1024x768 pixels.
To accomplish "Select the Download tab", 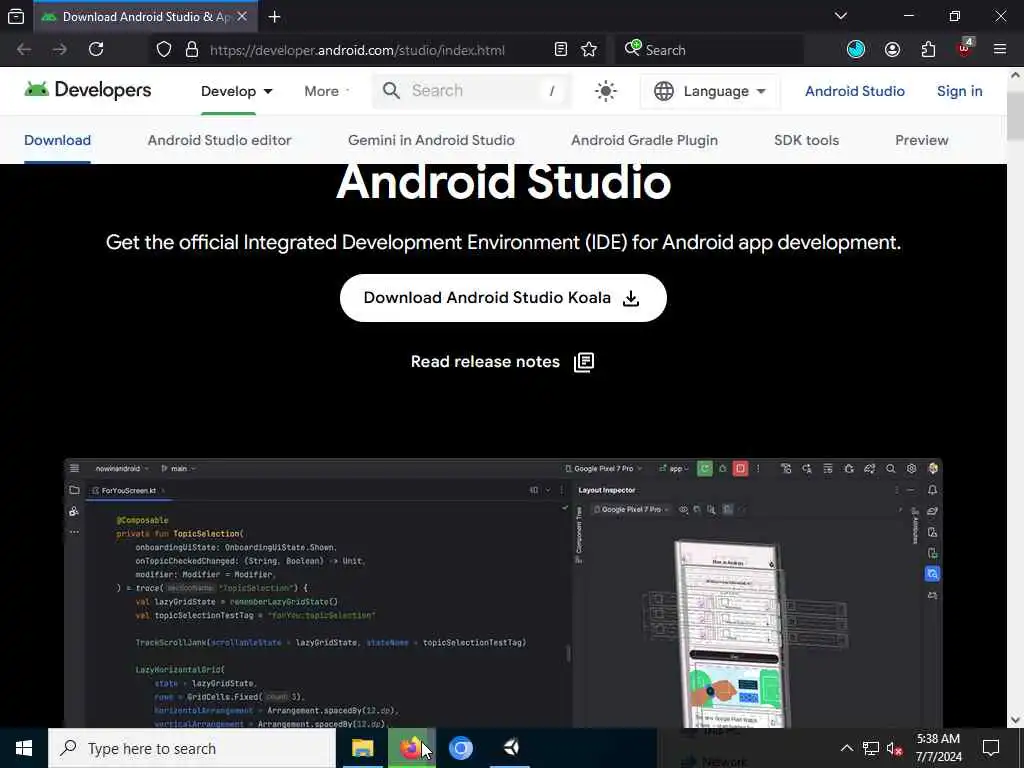I will [57, 140].
